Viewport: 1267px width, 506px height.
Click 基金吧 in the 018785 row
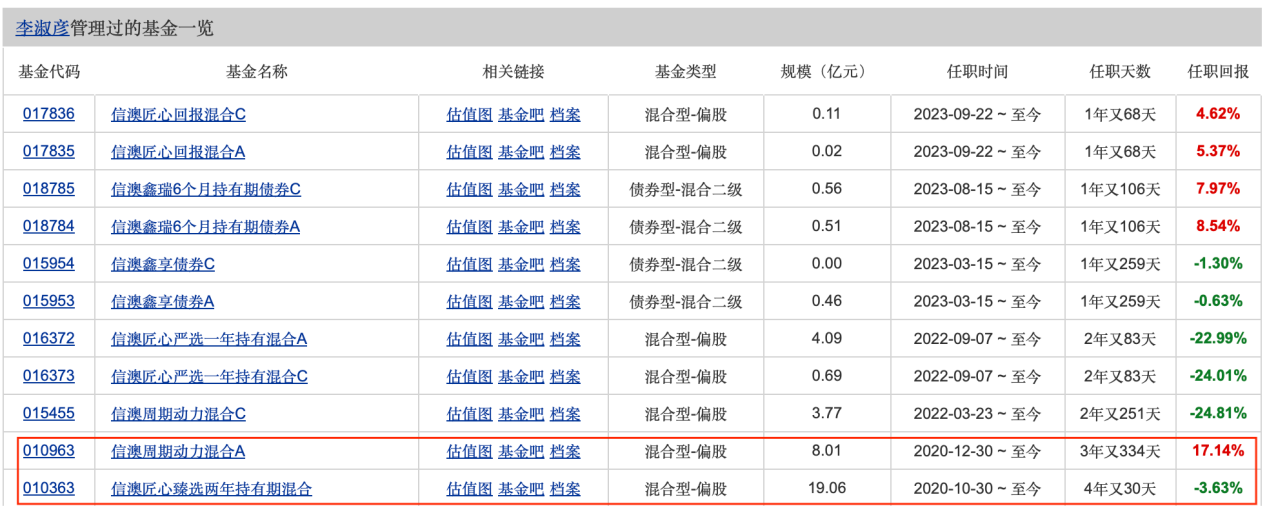[x=521, y=189]
